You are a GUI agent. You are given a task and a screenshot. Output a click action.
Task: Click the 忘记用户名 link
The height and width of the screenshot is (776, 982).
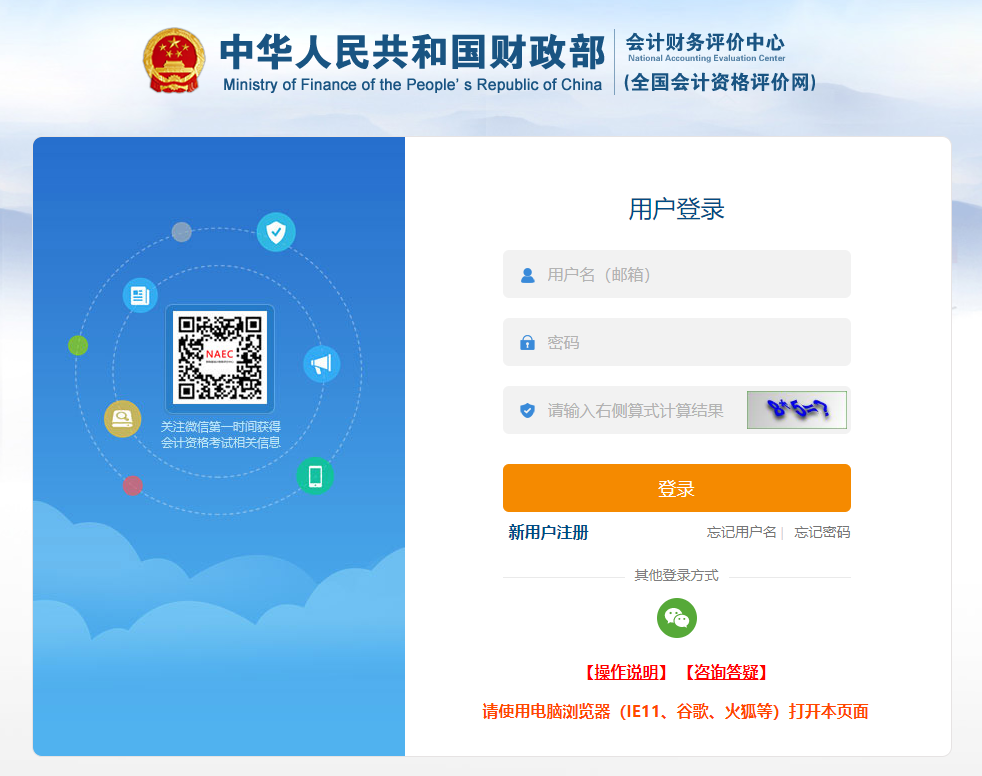tap(742, 532)
